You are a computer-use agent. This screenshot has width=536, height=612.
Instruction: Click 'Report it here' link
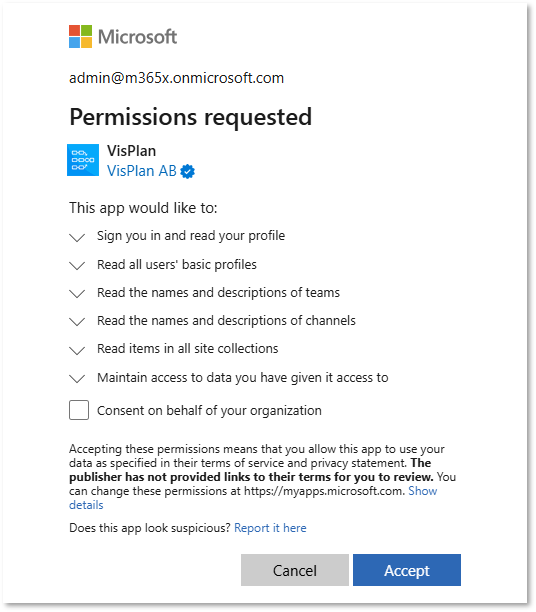click(x=270, y=528)
